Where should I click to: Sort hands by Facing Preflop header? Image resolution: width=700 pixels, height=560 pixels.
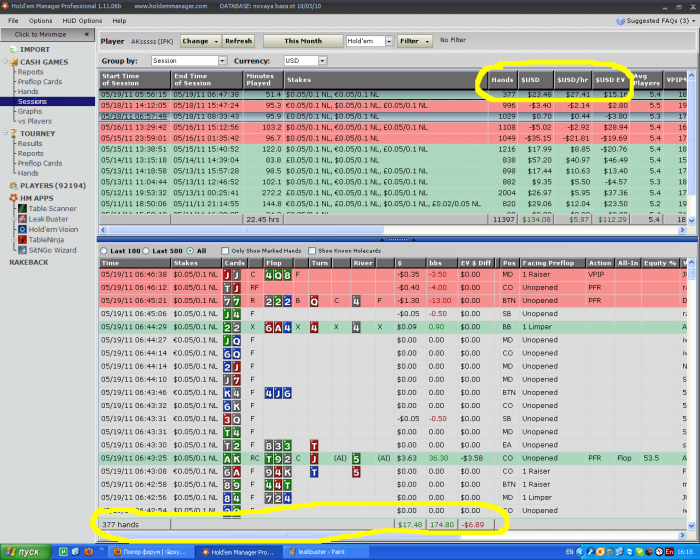(553, 263)
